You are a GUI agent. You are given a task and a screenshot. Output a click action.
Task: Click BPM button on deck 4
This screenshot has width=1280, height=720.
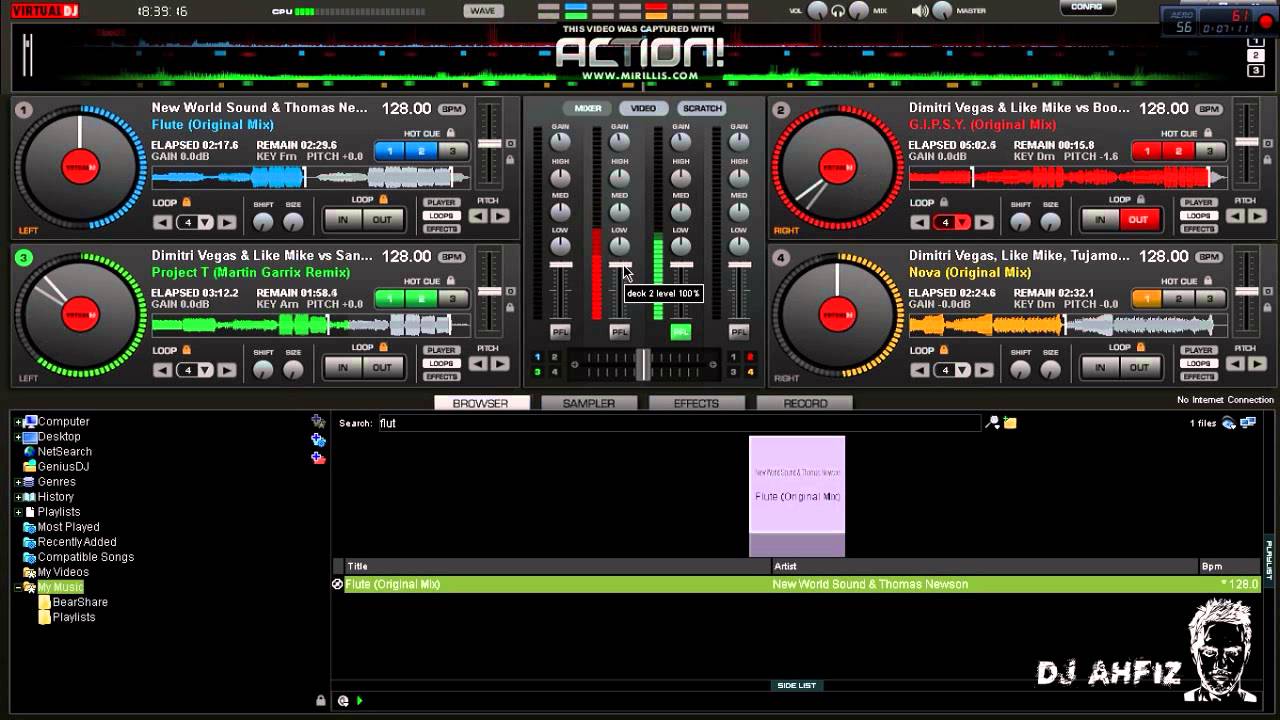click(1209, 257)
